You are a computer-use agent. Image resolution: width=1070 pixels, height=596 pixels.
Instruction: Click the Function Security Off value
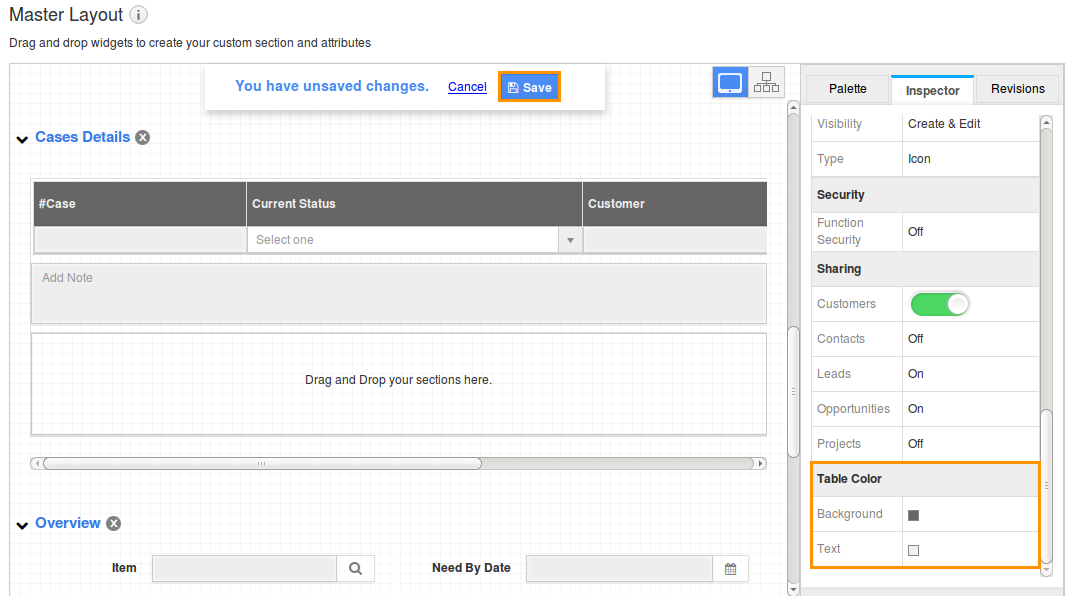click(x=915, y=231)
